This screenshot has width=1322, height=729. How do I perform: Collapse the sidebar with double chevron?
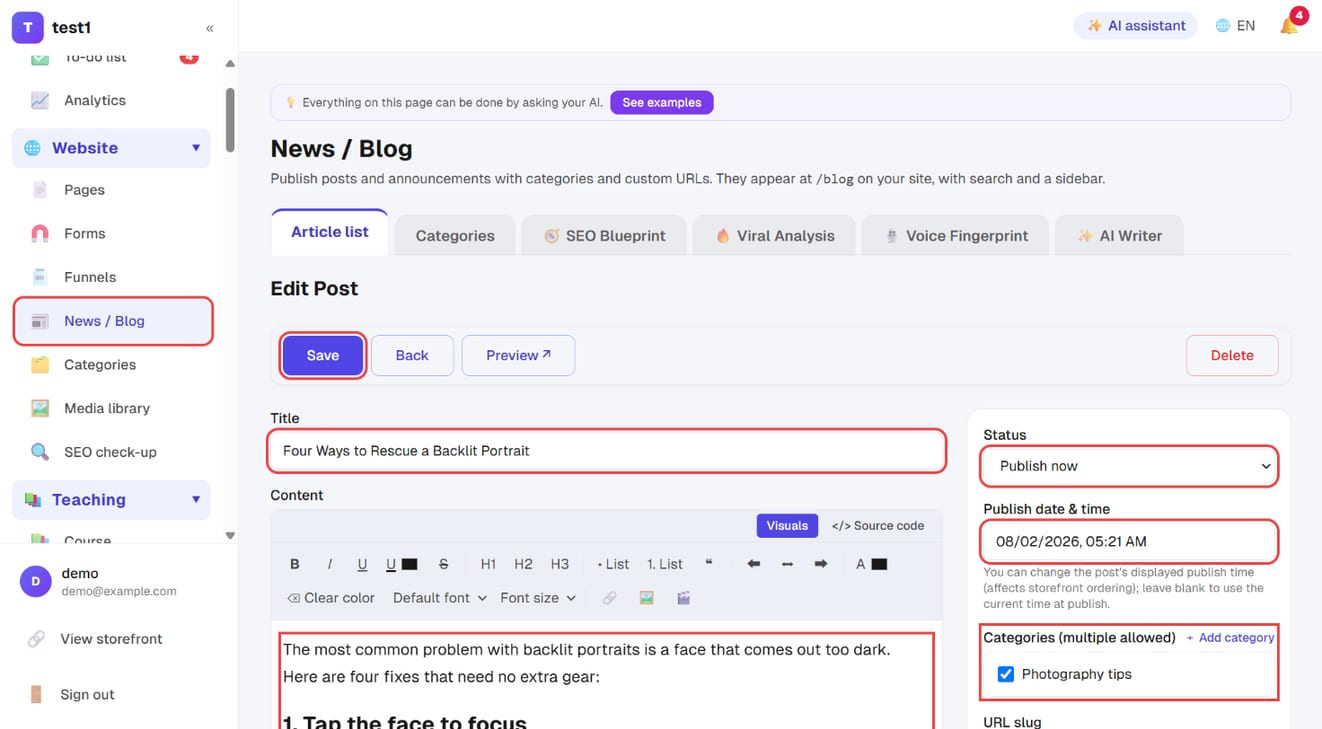[210, 28]
